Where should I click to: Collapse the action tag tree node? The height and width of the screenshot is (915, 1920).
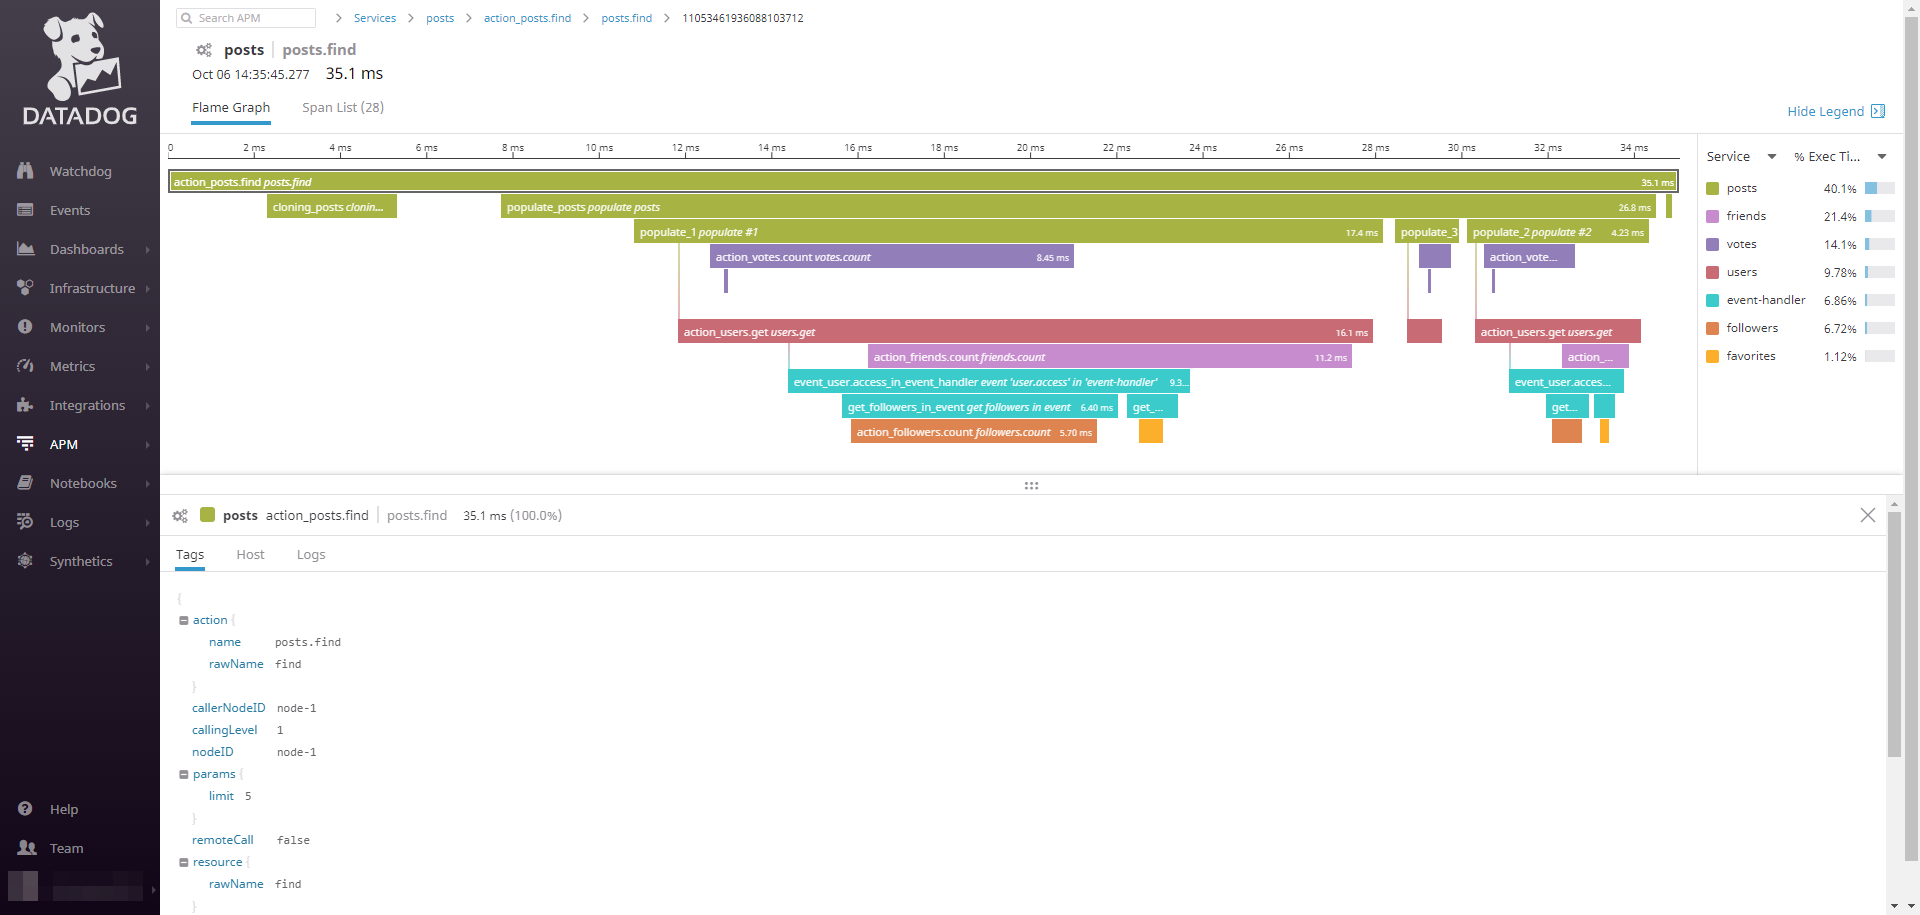pyautogui.click(x=184, y=620)
